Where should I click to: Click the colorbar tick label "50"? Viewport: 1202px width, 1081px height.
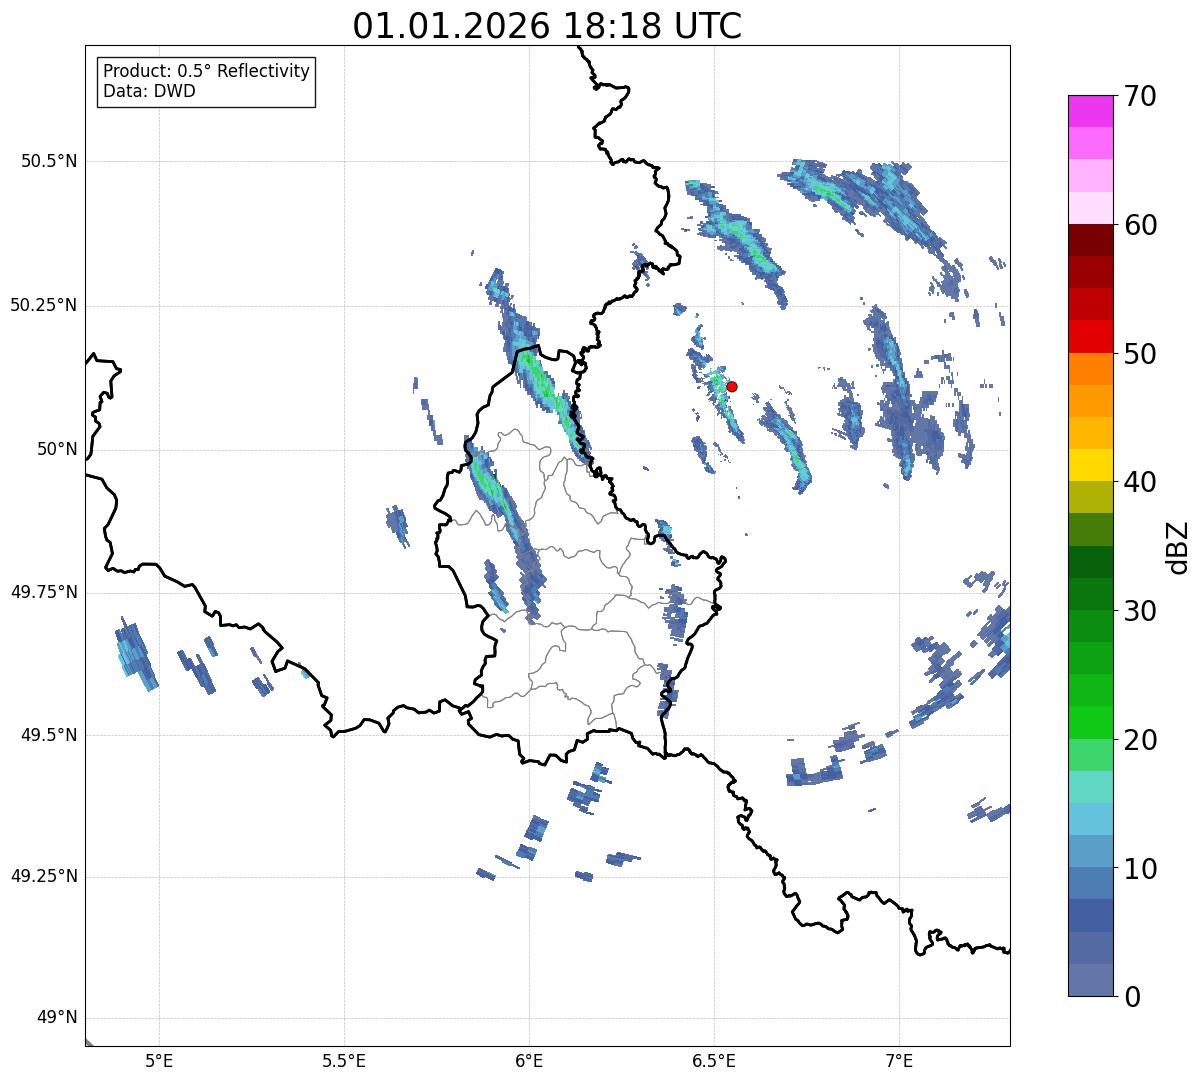[1139, 355]
